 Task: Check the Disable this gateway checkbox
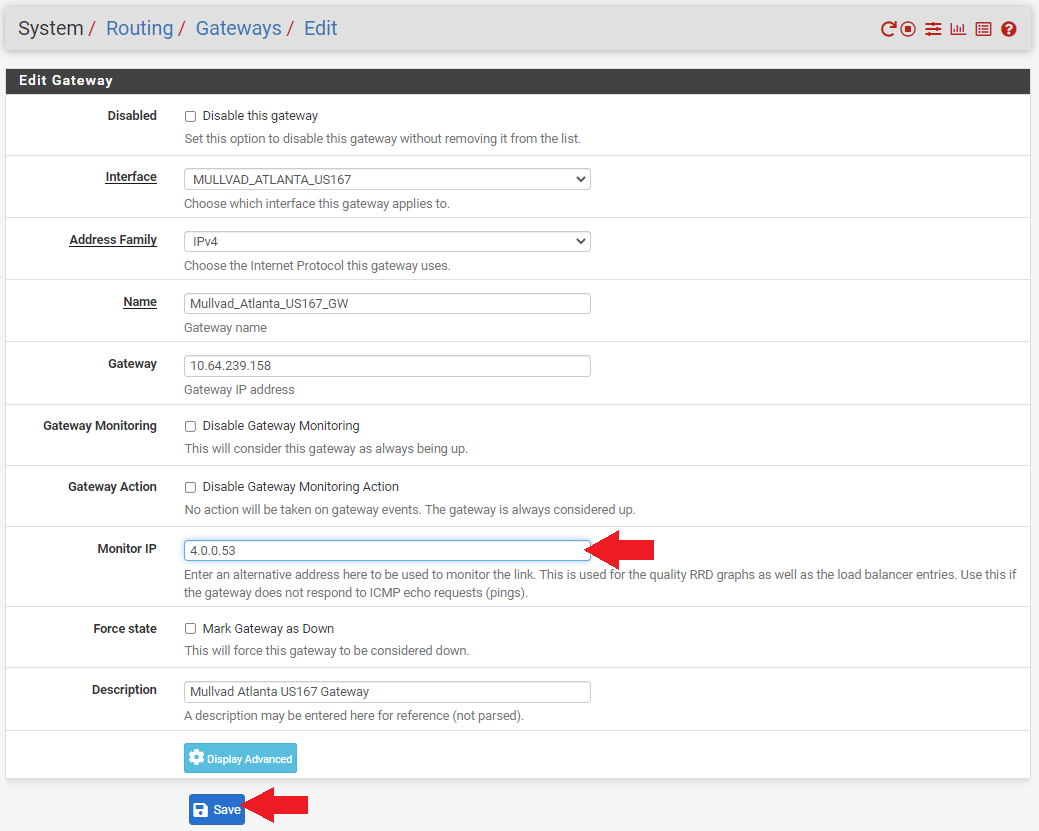pyautogui.click(x=190, y=117)
